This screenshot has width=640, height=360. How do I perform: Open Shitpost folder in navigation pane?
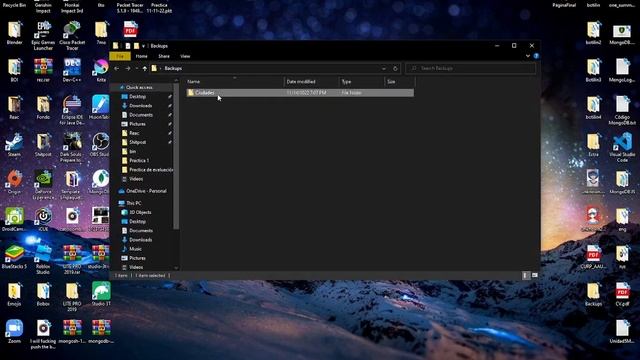[x=138, y=142]
